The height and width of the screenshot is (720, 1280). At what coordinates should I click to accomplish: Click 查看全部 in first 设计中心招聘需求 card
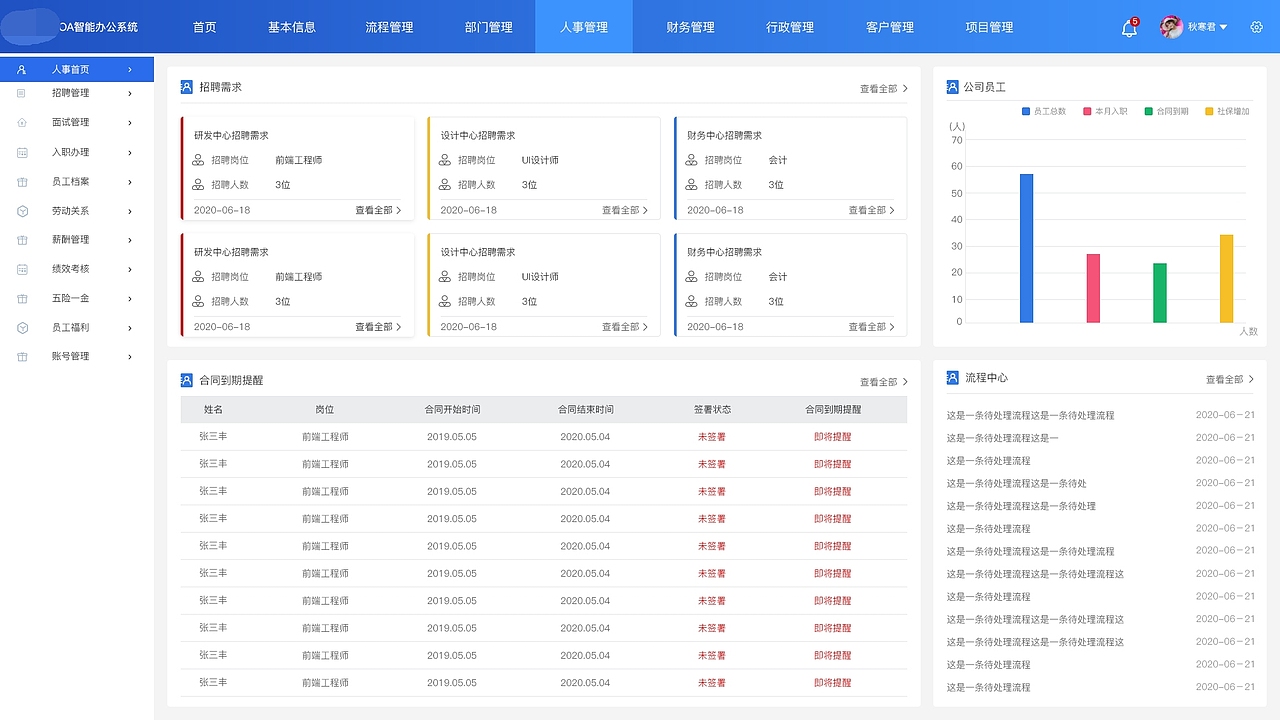point(625,211)
